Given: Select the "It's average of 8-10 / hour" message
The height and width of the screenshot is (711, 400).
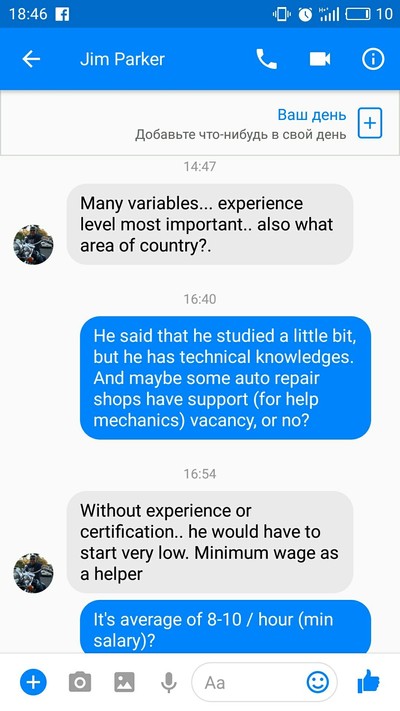Looking at the screenshot, I should [x=225, y=627].
